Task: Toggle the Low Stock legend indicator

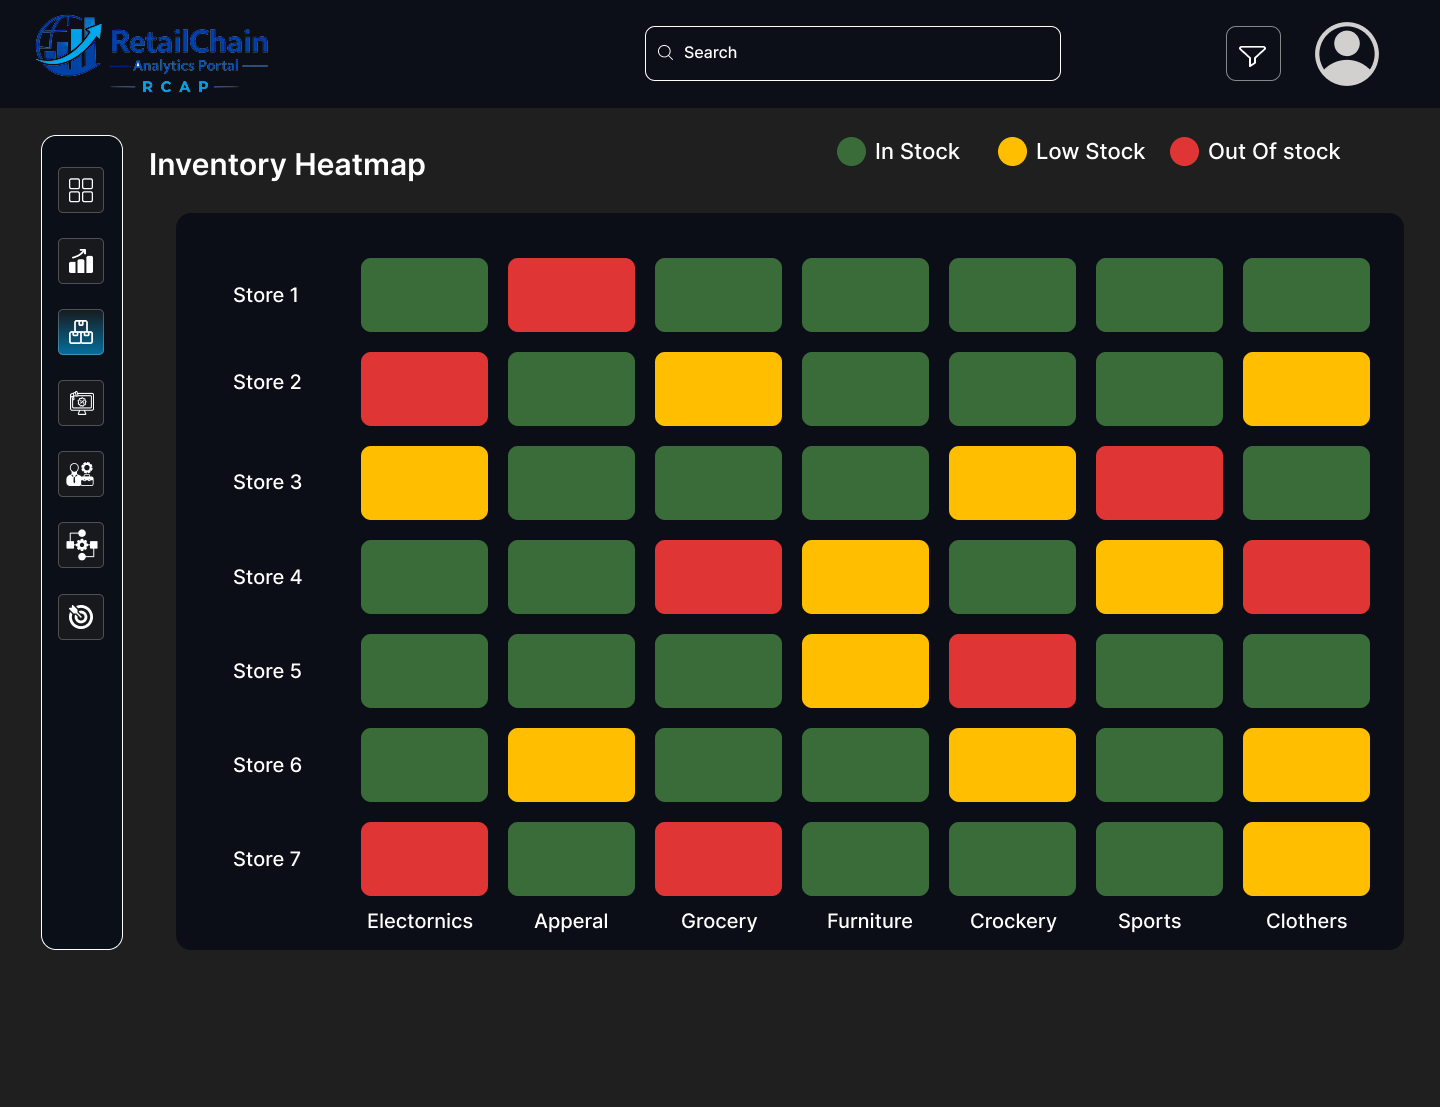Action: (1013, 151)
